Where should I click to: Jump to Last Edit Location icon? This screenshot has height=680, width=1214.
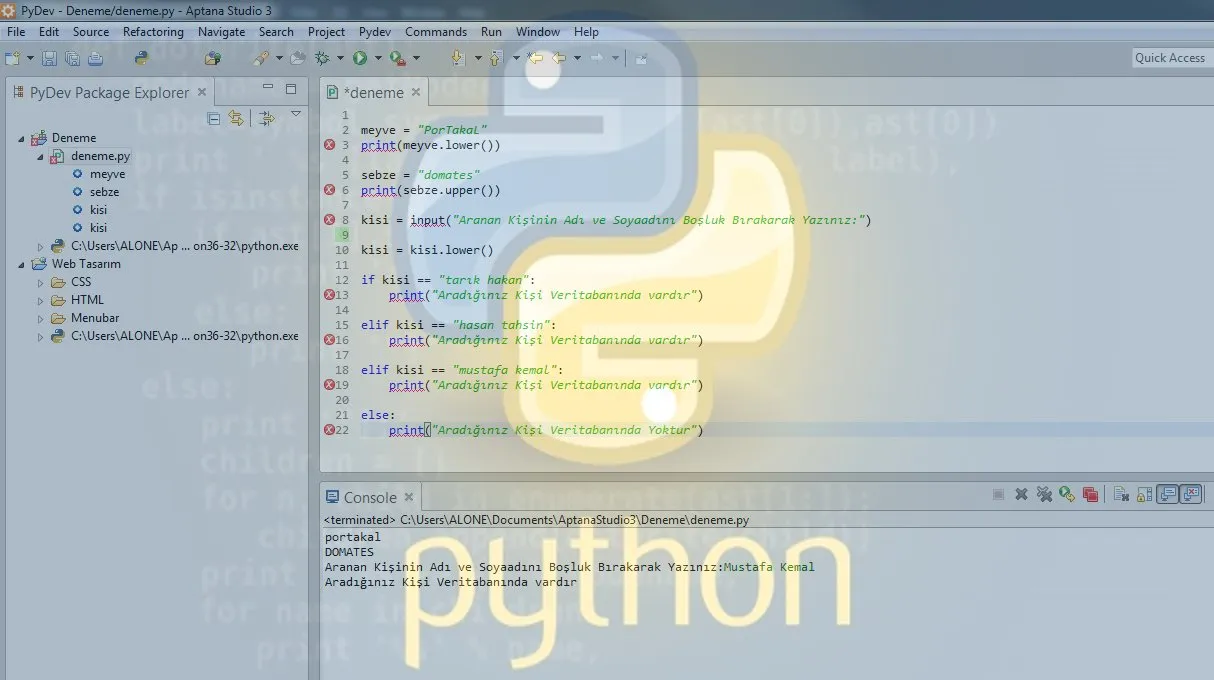pyautogui.click(x=535, y=58)
